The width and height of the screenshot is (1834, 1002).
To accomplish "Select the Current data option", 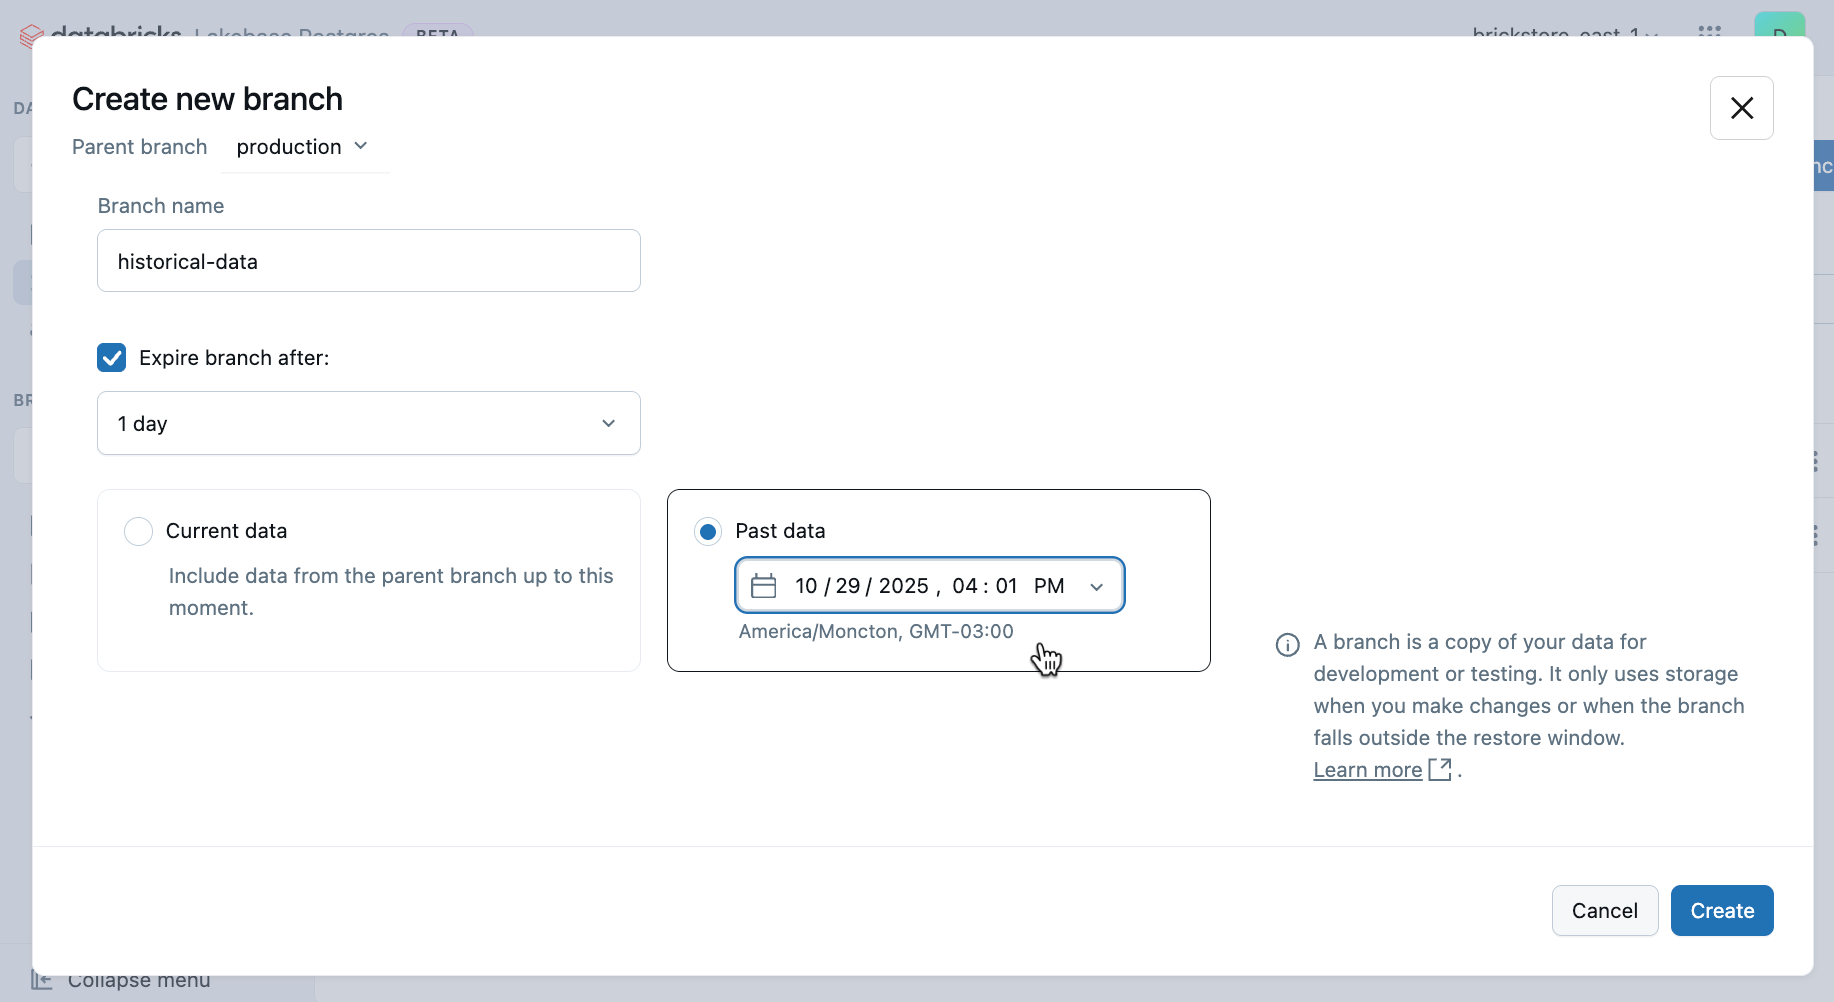I will click(x=138, y=531).
